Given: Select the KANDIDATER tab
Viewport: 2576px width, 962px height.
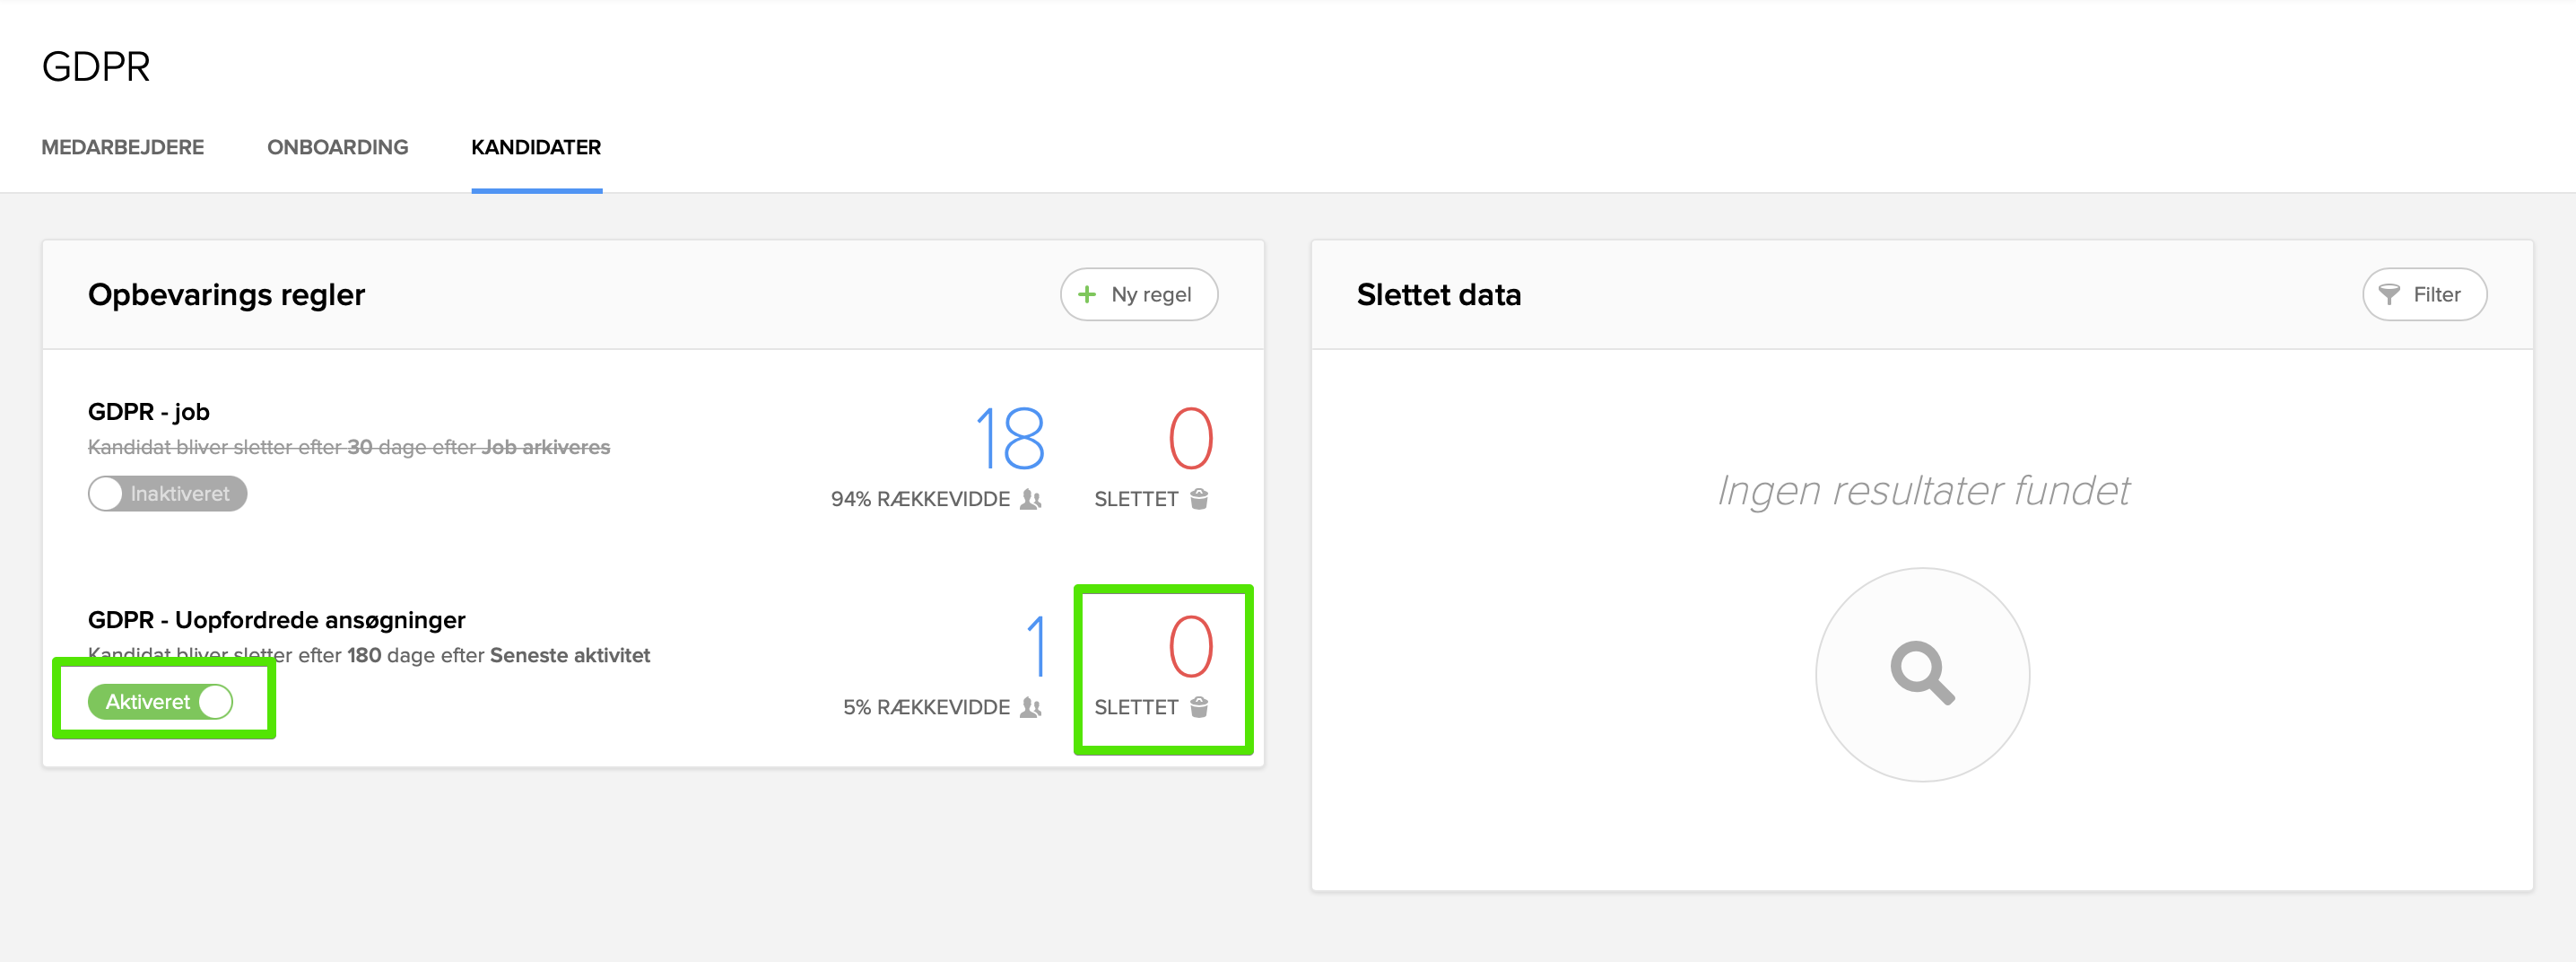Looking at the screenshot, I should (x=536, y=147).
